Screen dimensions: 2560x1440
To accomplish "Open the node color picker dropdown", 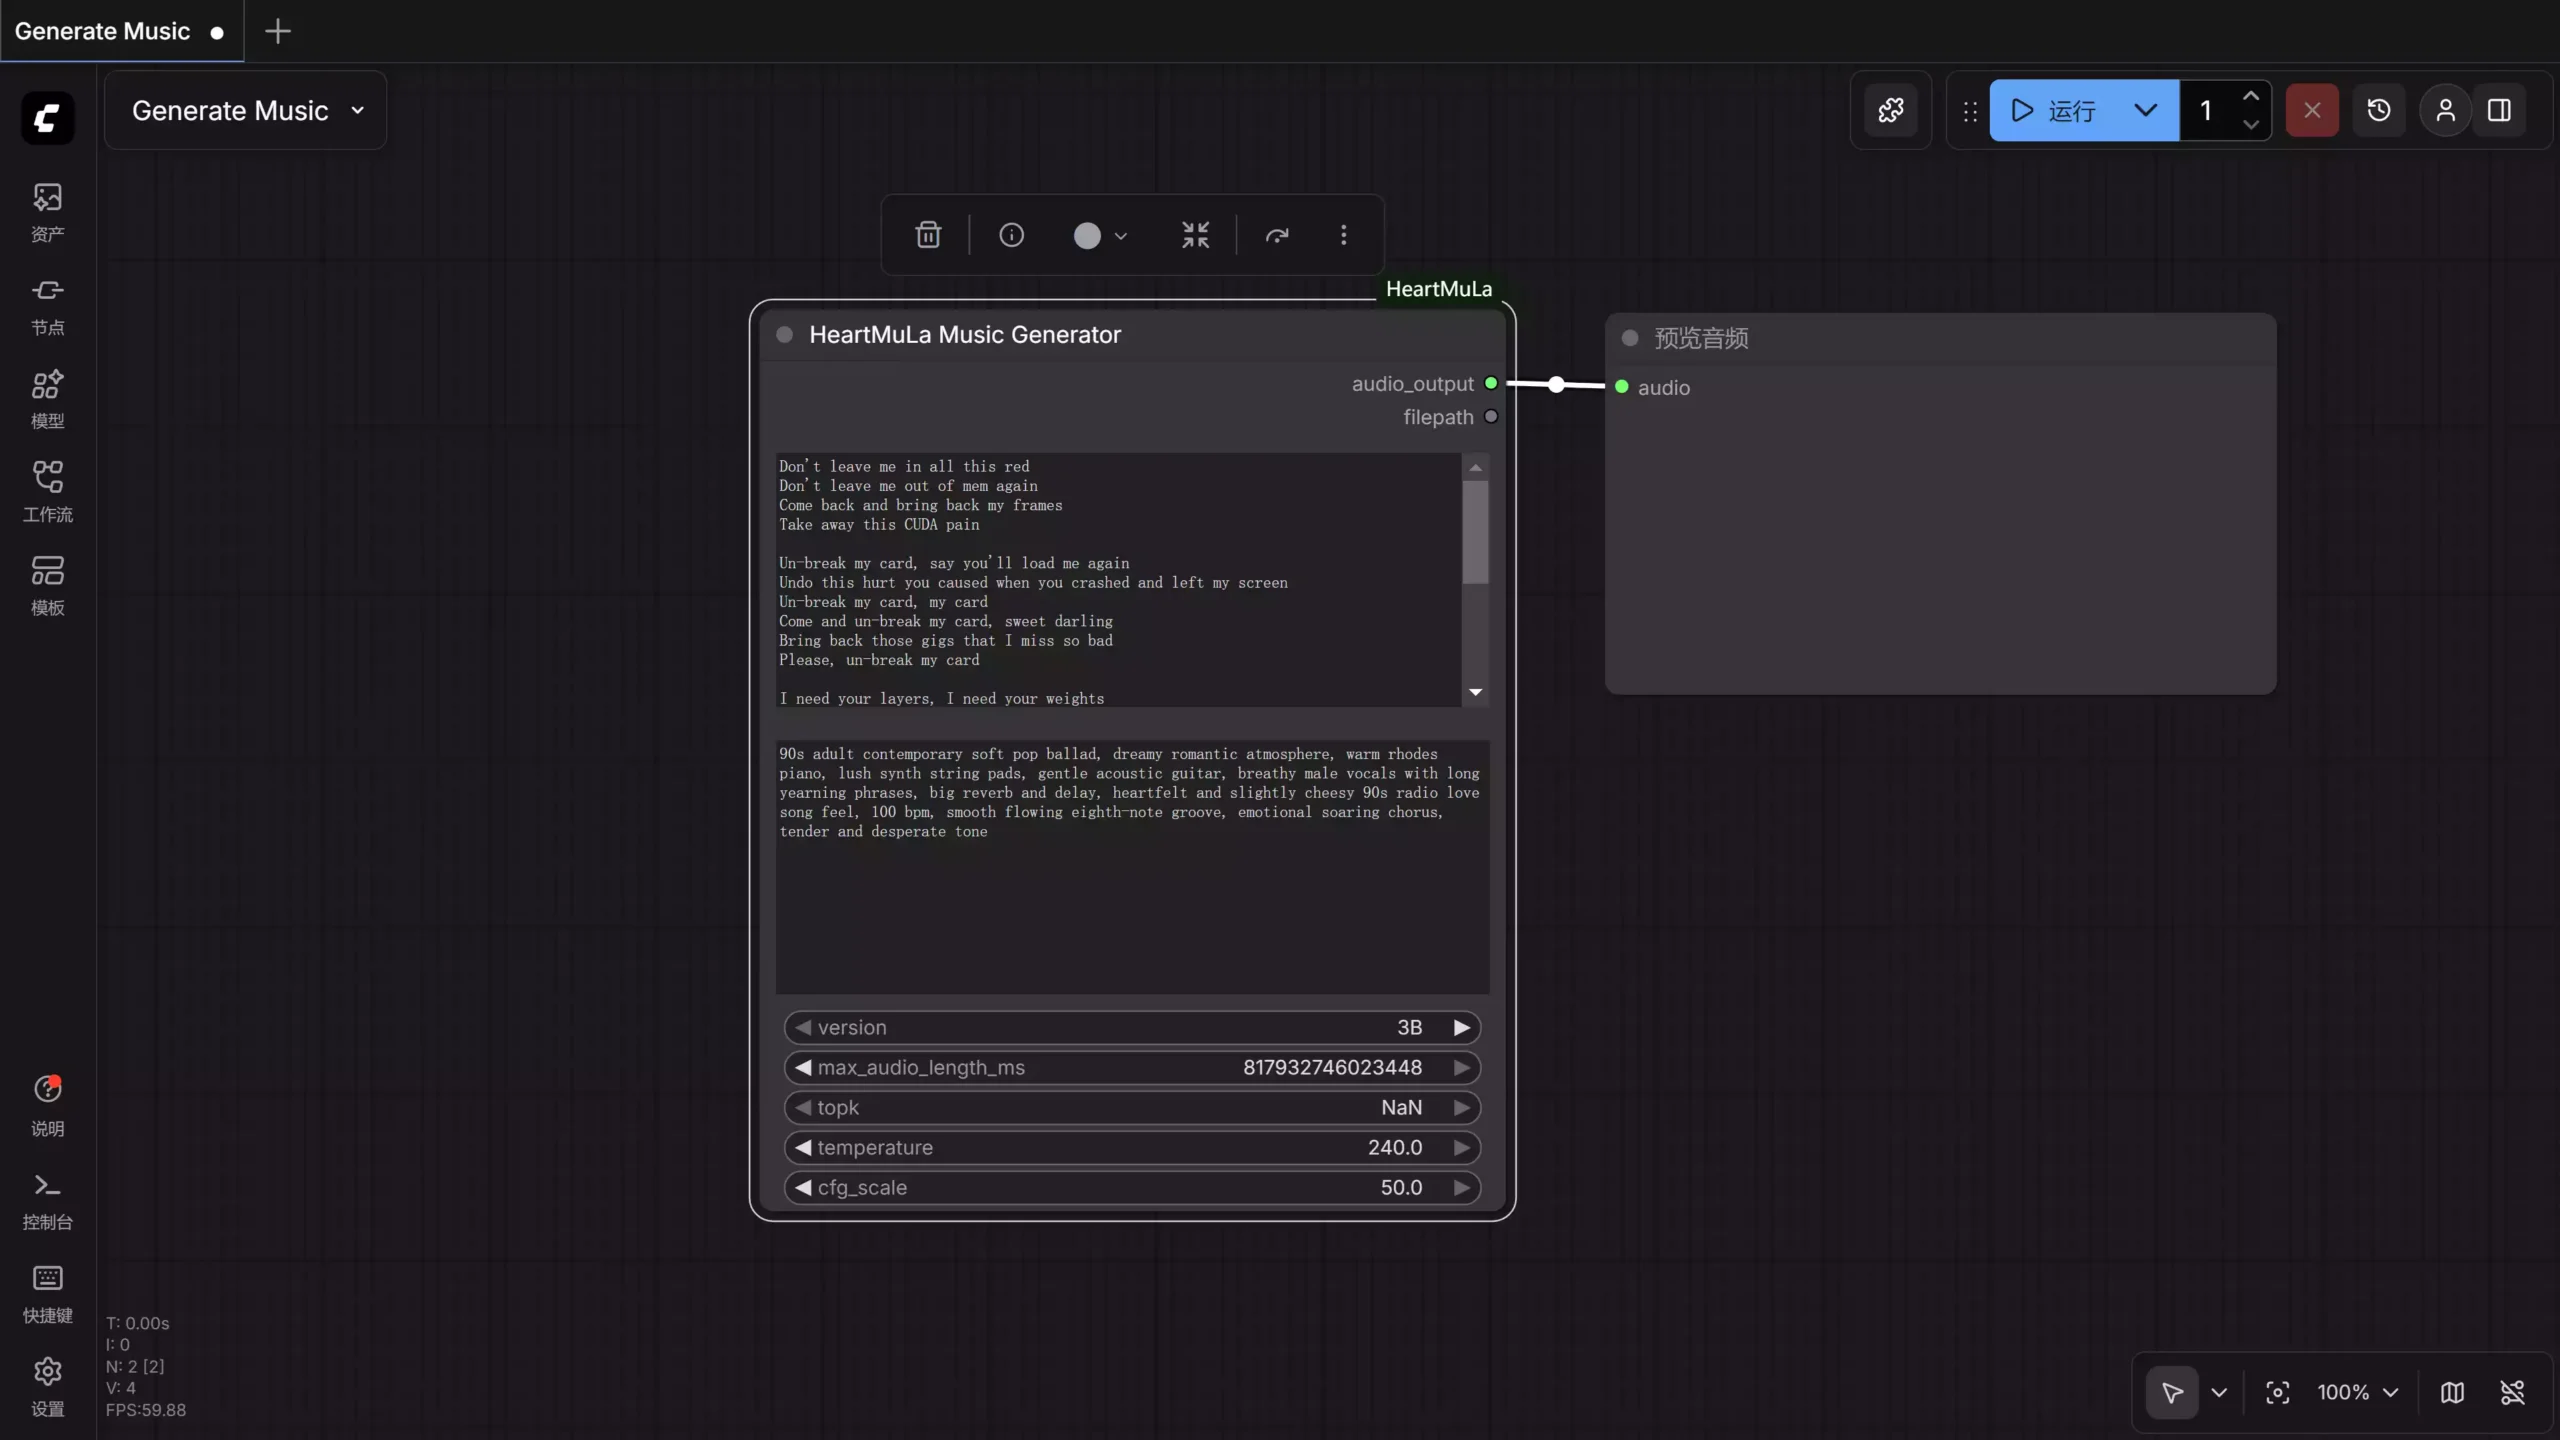I will tap(1100, 235).
